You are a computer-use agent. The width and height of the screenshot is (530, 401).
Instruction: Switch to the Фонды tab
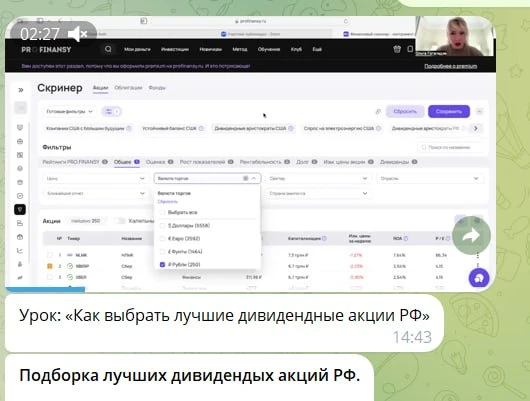point(157,88)
